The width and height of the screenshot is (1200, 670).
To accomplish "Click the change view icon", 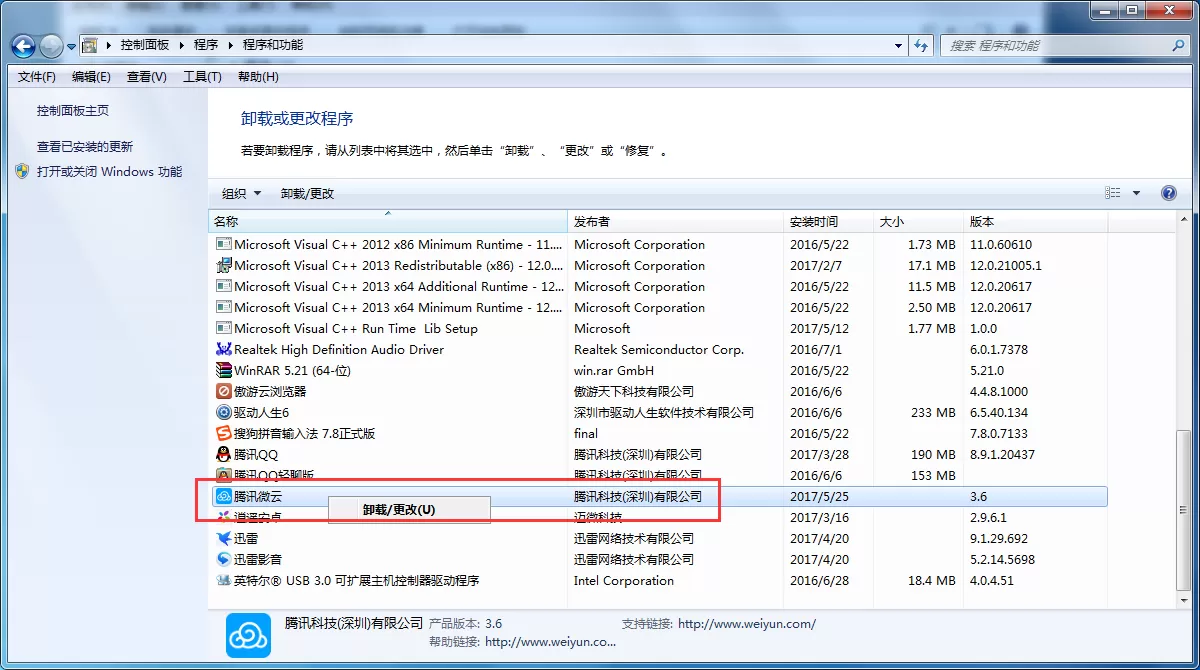I will coord(1112,193).
